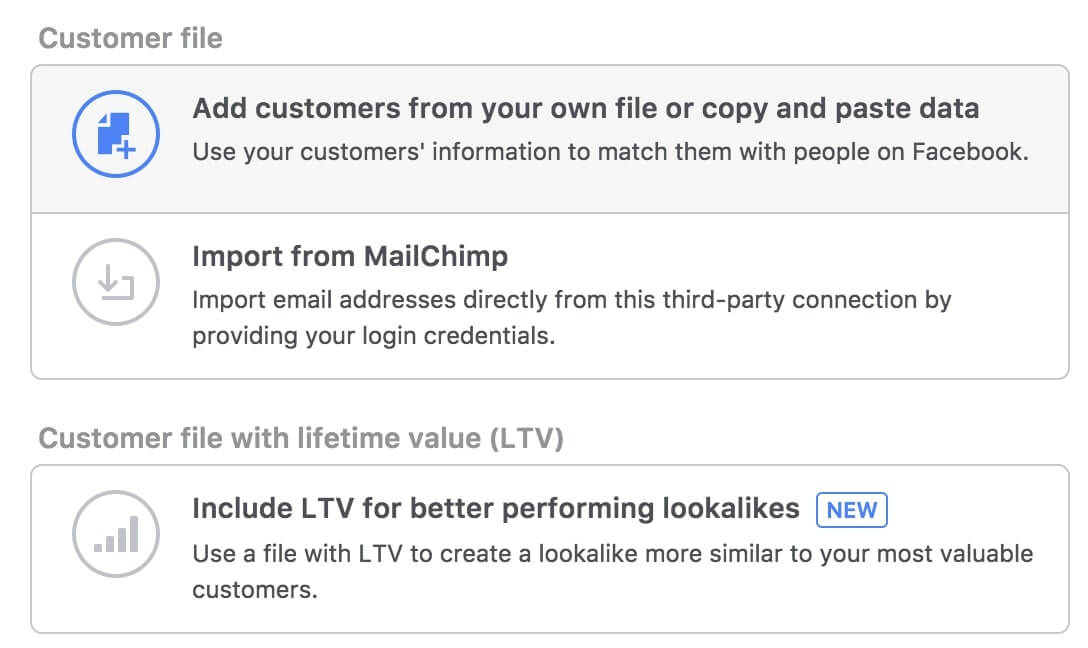Choose the 'Import from MailChimp' heading
Viewport: 1088px width, 648px height.
point(350,257)
